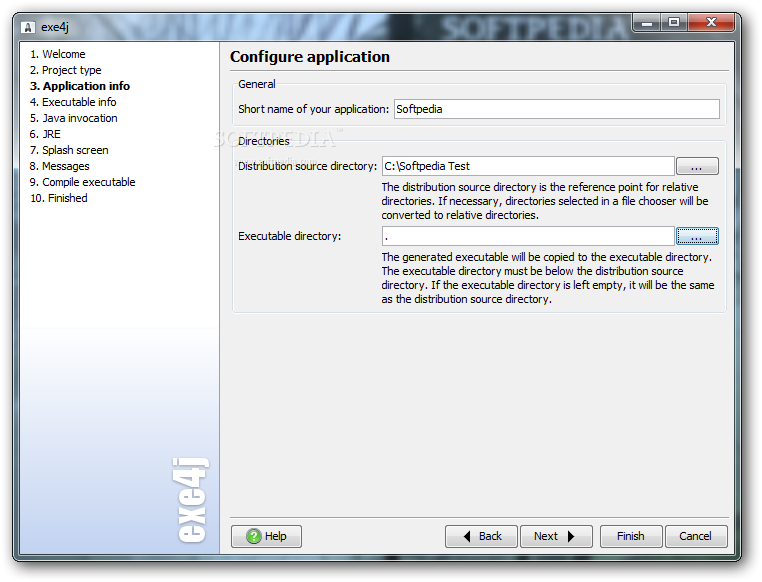Click the Configure application heading

coord(310,57)
